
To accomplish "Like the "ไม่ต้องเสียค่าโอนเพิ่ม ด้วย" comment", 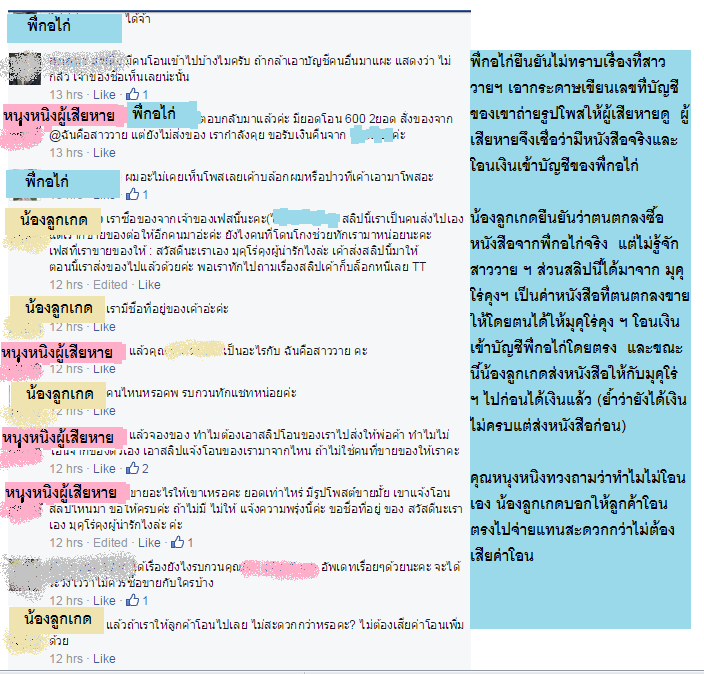I will coord(104,659).
